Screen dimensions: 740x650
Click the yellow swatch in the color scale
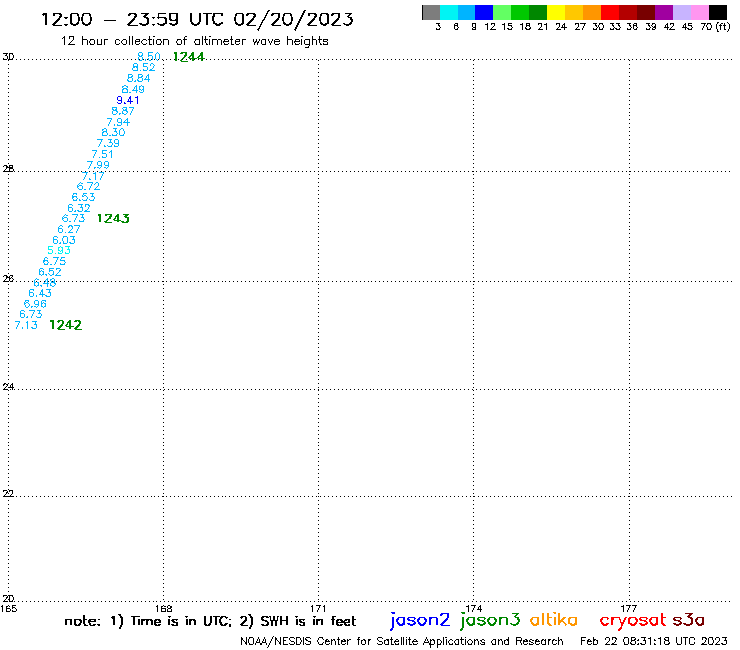coord(556,12)
